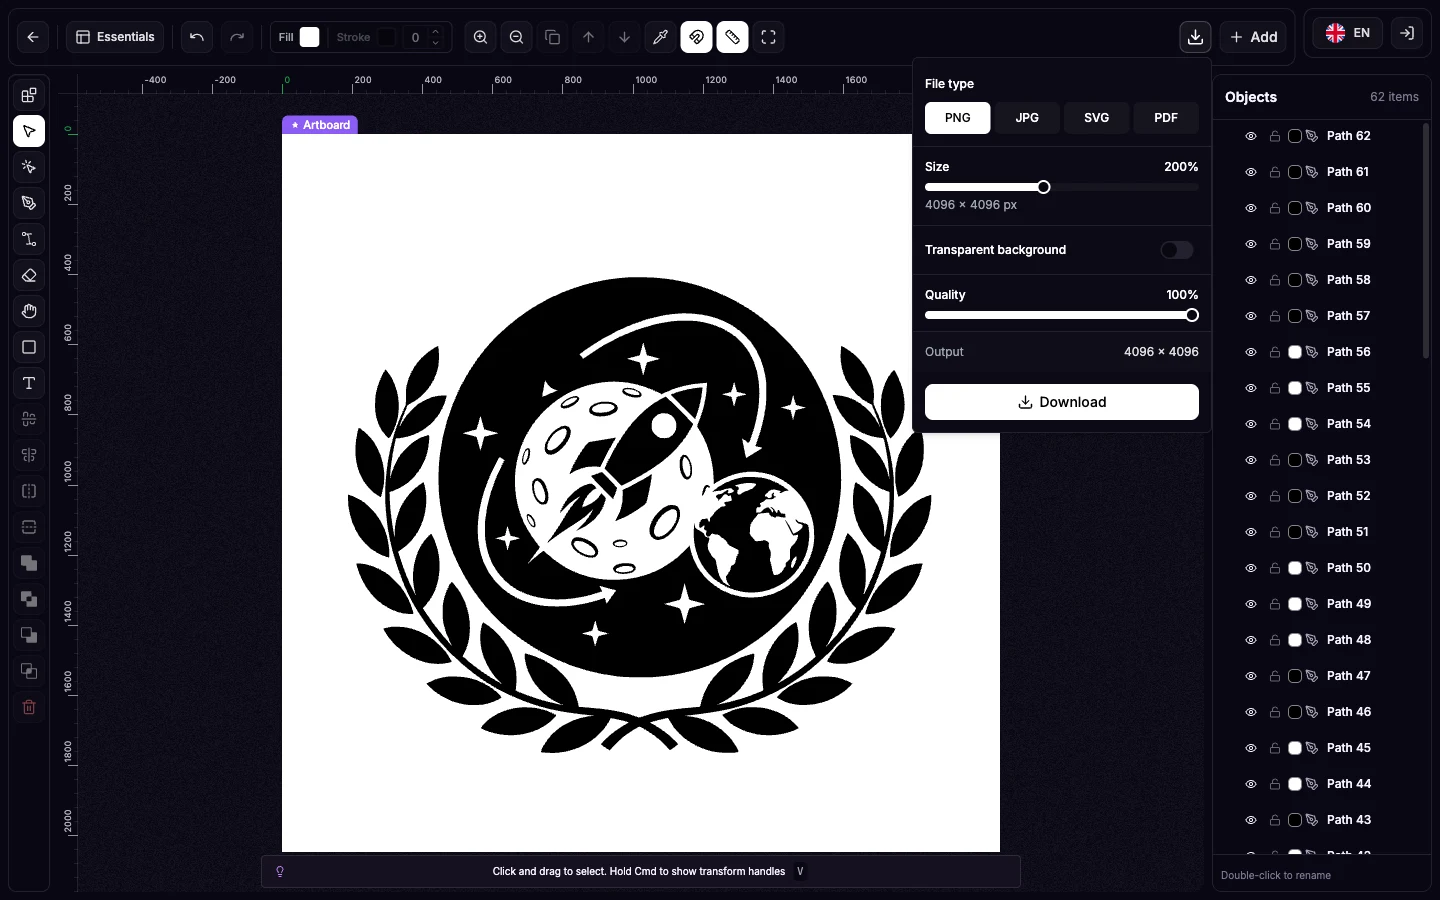Click the Download button

(x=1062, y=402)
